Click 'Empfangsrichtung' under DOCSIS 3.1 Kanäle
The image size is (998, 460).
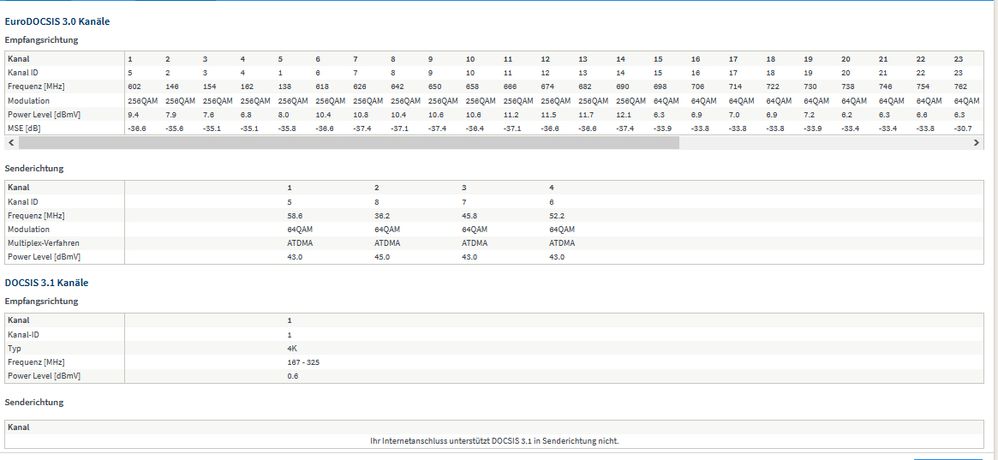click(41, 301)
